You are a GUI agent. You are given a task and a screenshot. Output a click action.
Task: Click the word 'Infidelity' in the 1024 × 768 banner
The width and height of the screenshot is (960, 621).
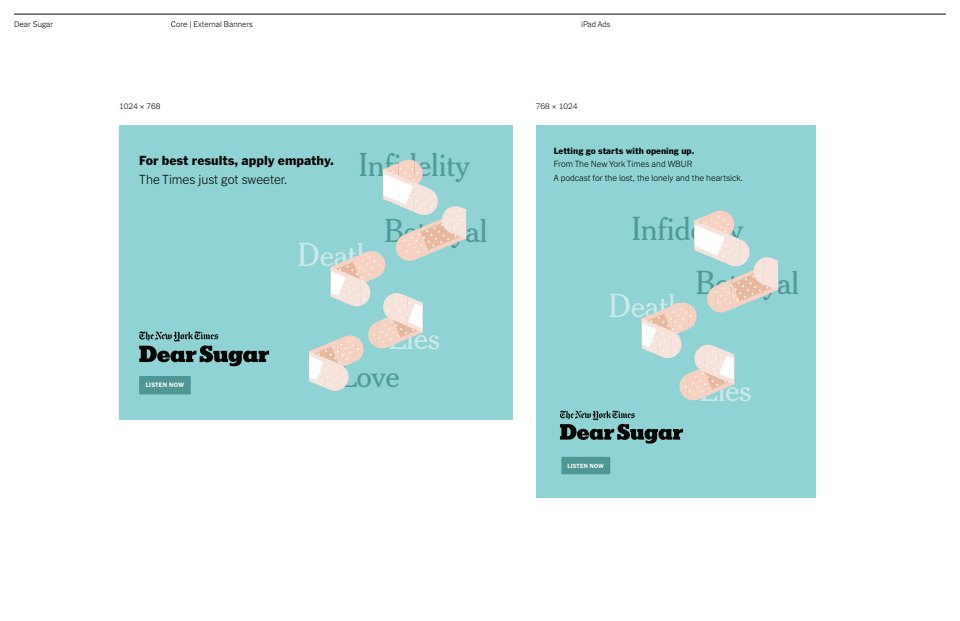click(414, 167)
